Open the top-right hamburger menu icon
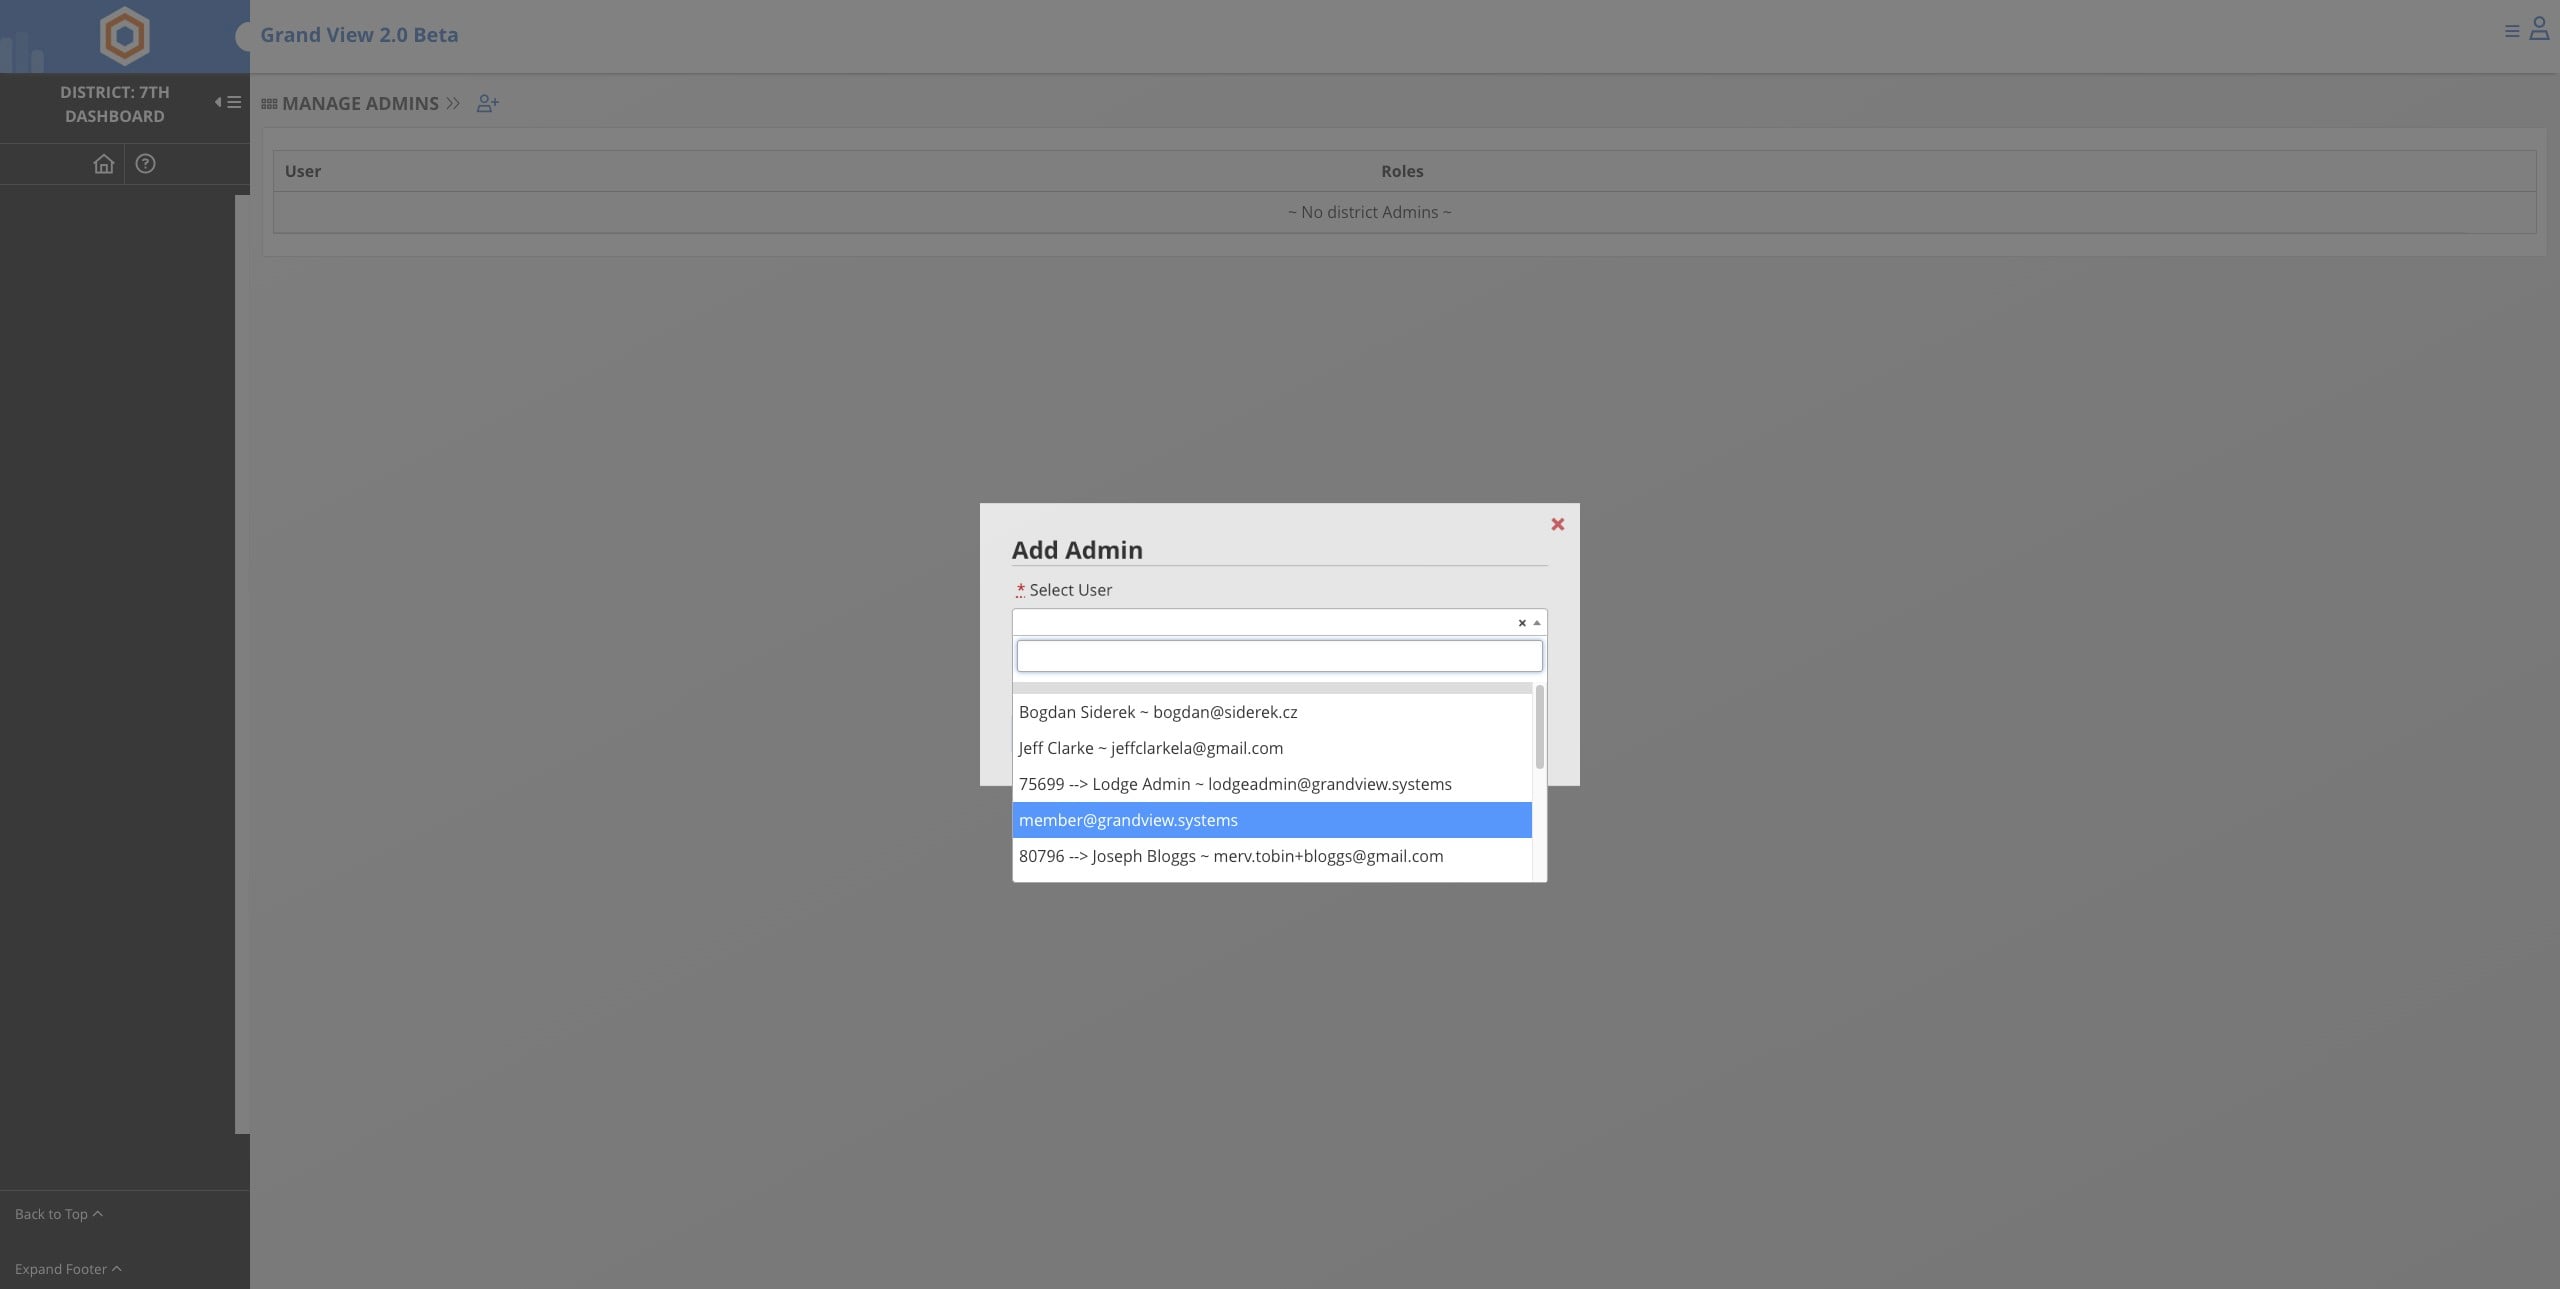2560x1289 pixels. point(2512,31)
